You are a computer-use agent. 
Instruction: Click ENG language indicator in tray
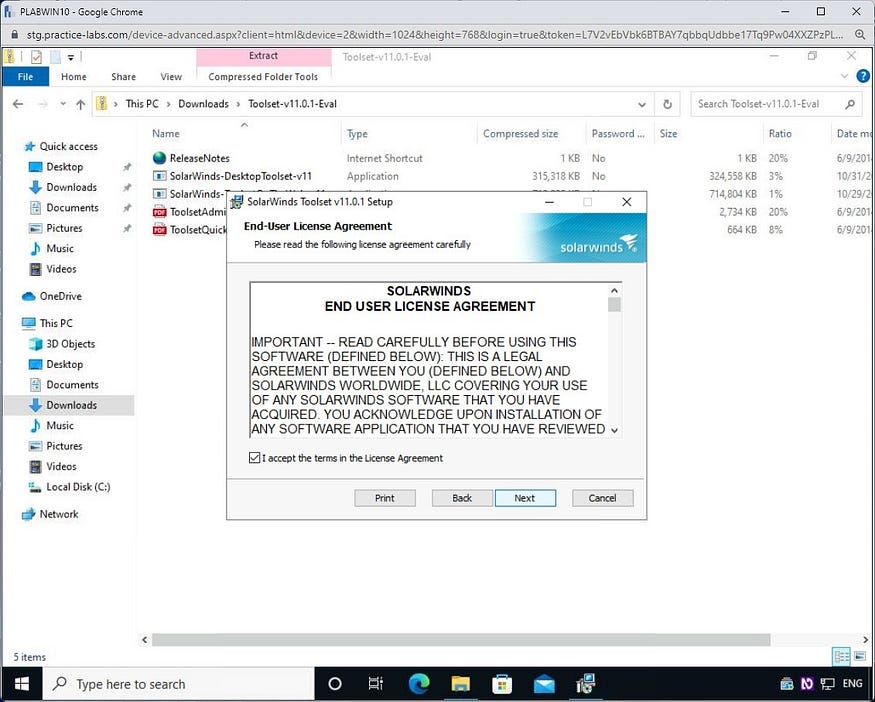click(x=852, y=684)
